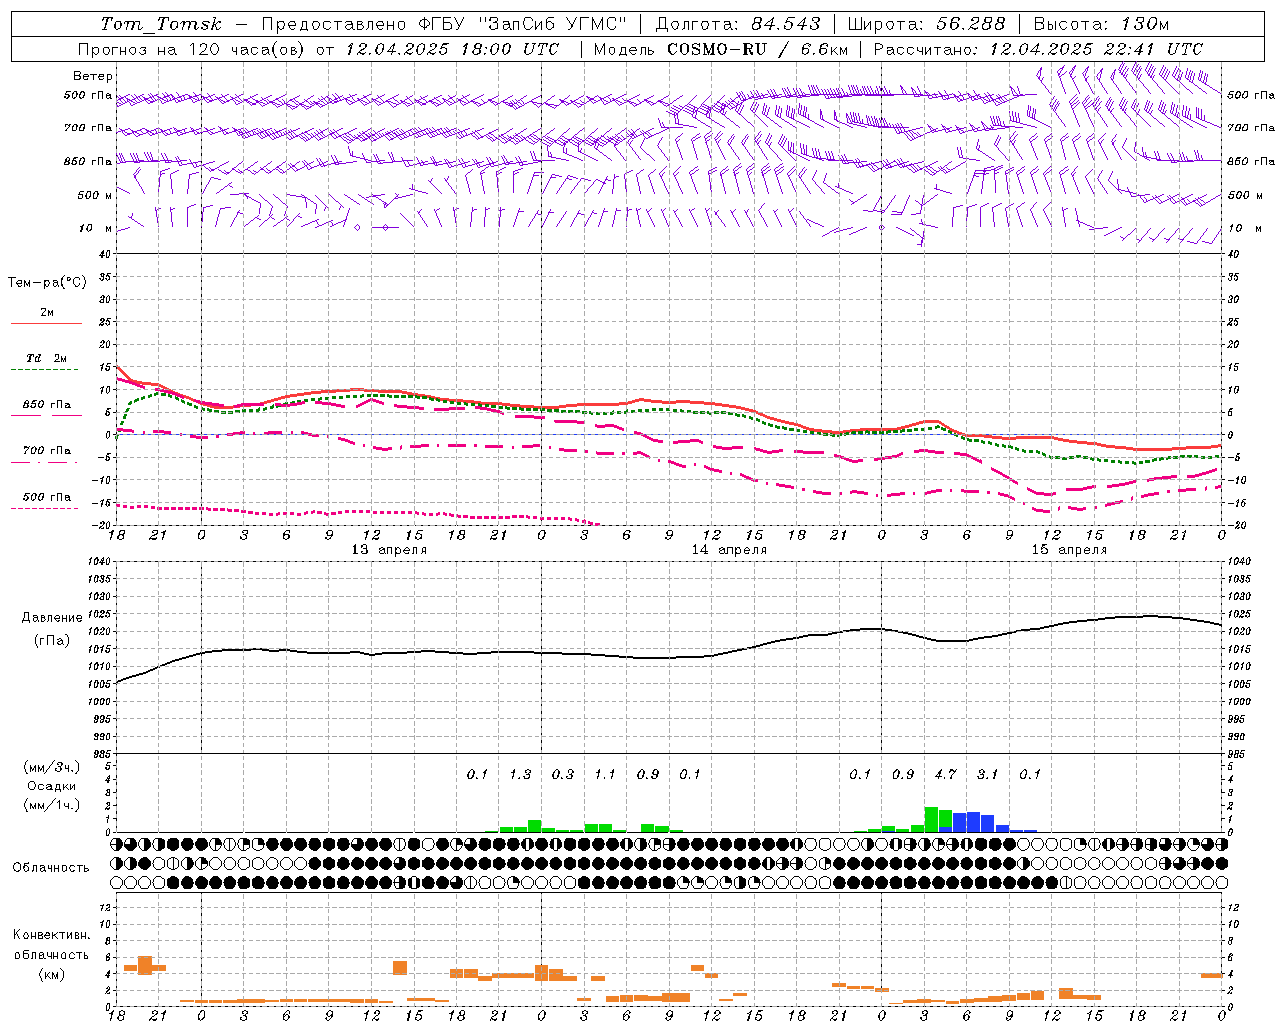Click the Рассчитано: 12.04.2025 22:41 UTC timestamp
1280x1024 pixels.
1038,49
